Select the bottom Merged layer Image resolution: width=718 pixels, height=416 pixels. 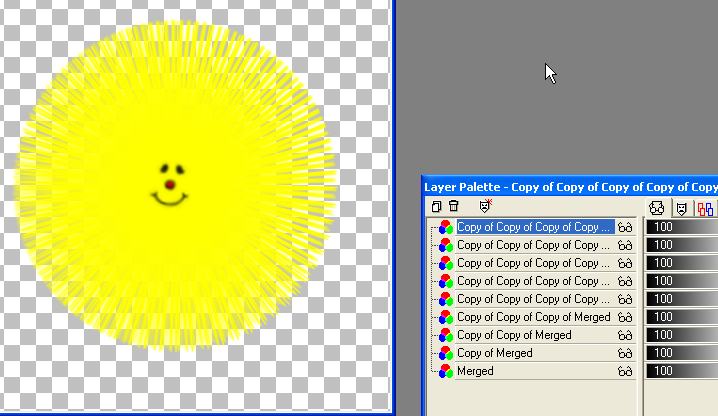[475, 371]
